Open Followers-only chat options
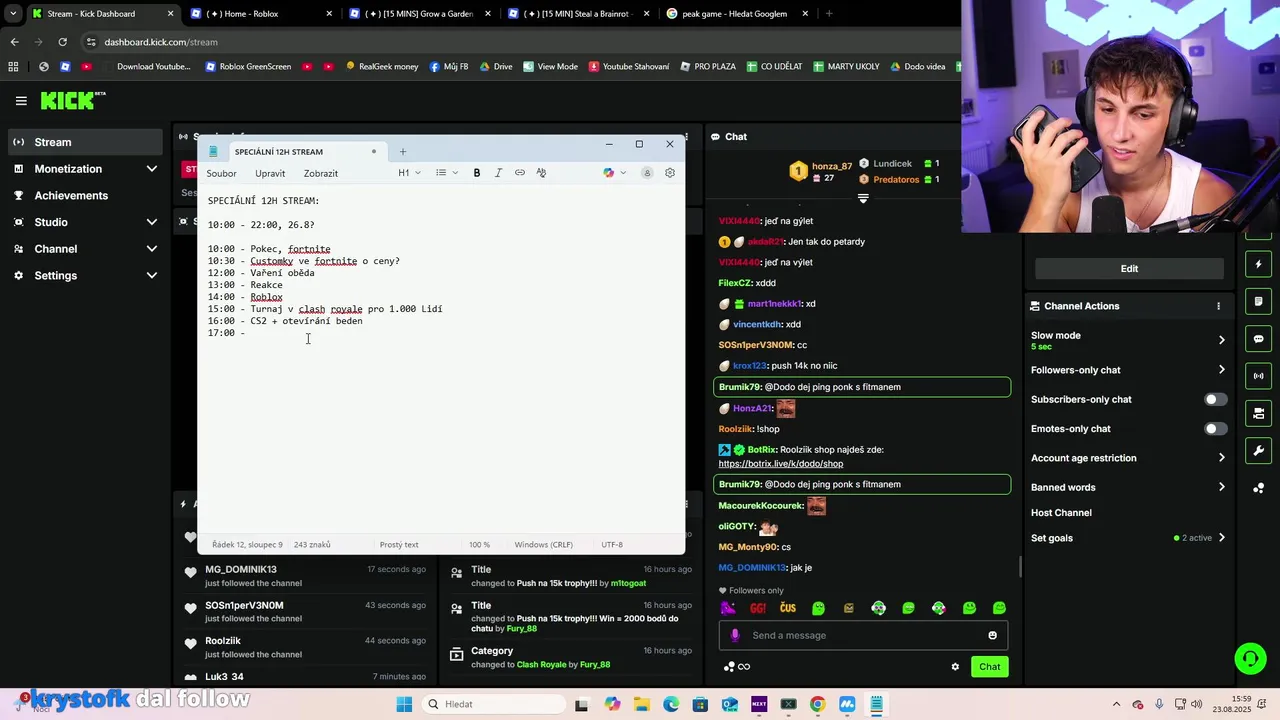1280x720 pixels. point(1128,370)
